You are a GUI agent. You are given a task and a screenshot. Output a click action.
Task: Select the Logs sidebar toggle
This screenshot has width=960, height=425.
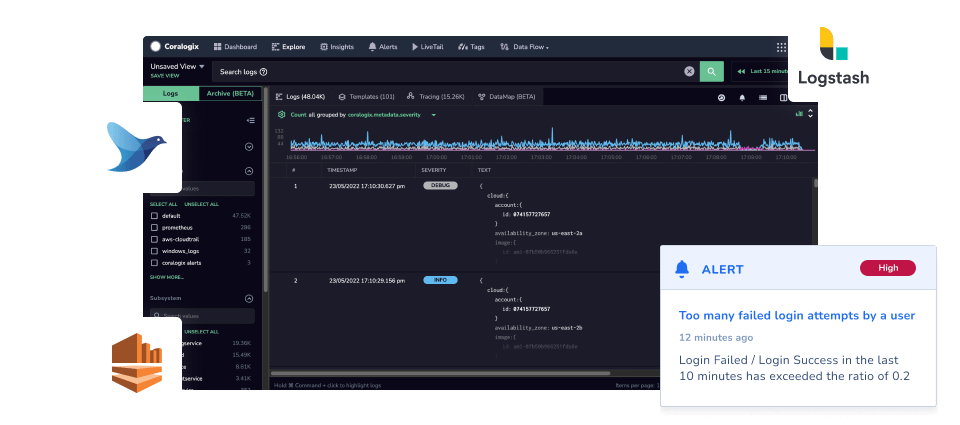point(171,94)
